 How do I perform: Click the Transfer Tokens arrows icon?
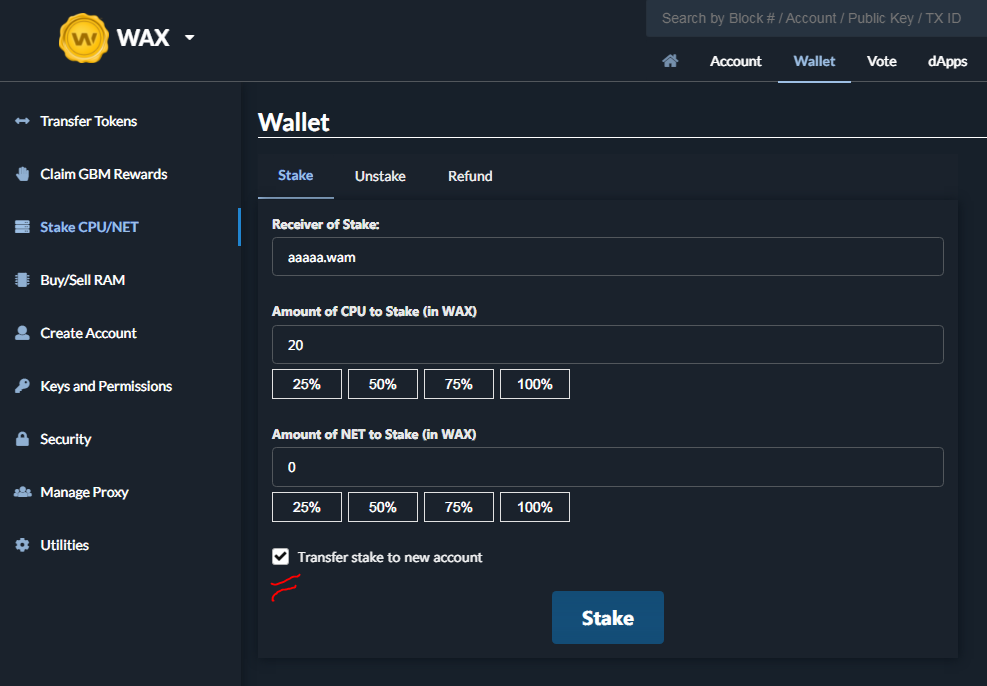[x=23, y=121]
